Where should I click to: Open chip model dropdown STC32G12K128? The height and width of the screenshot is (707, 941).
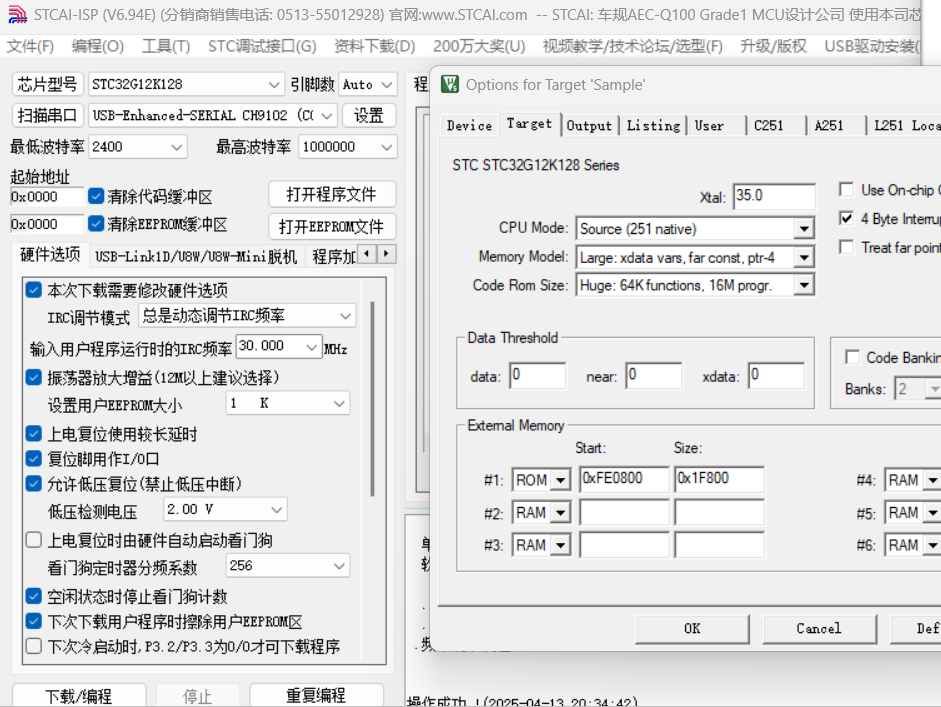coord(186,85)
